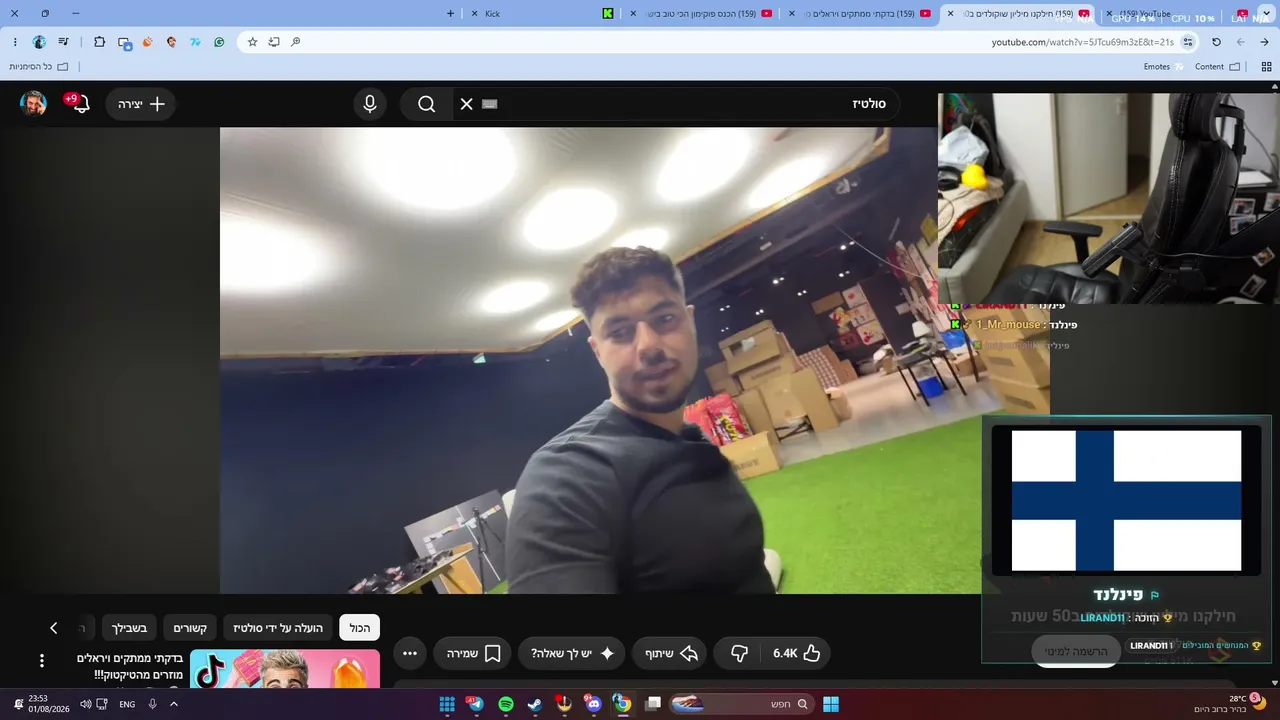Switch to the בדקתי ממתקים ויראלים tab
The width and height of the screenshot is (1280, 720).
point(858,14)
